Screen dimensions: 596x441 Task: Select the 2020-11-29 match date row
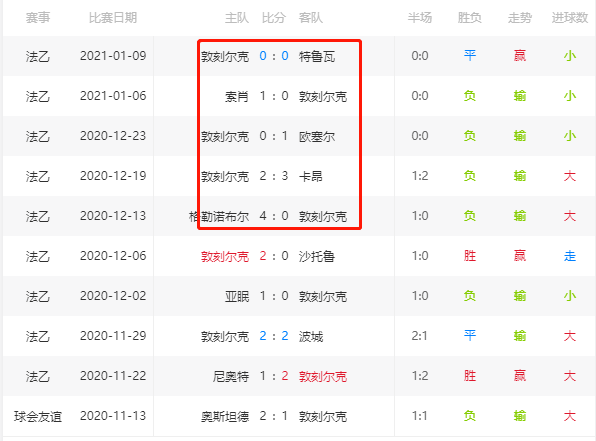coord(298,336)
